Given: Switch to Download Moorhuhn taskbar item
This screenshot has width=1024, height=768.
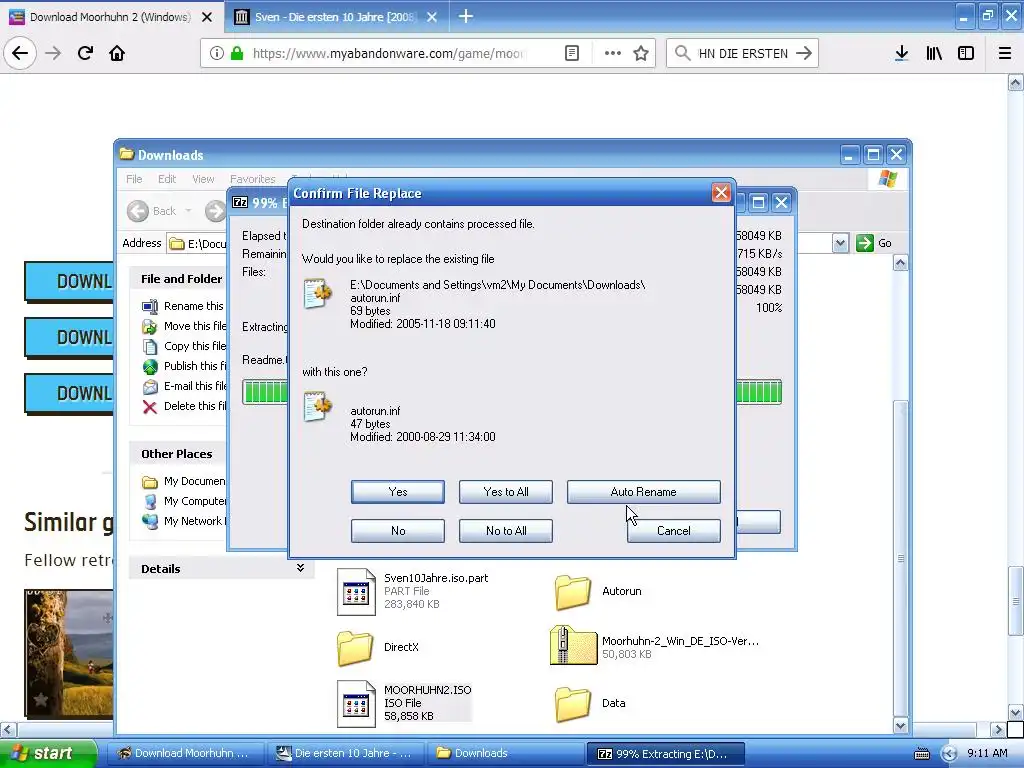Looking at the screenshot, I should [x=185, y=753].
